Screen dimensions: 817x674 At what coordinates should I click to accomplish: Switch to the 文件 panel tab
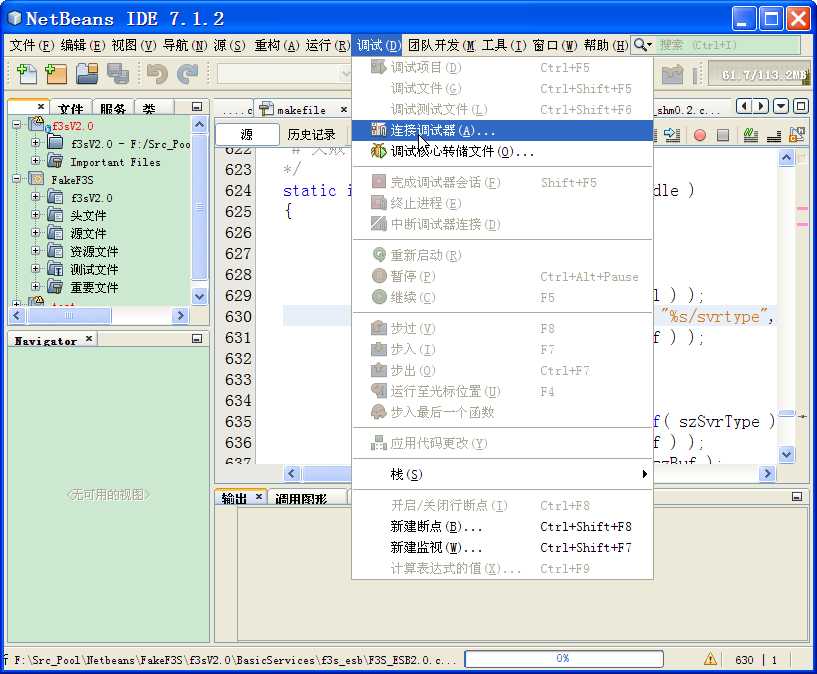pos(71,108)
